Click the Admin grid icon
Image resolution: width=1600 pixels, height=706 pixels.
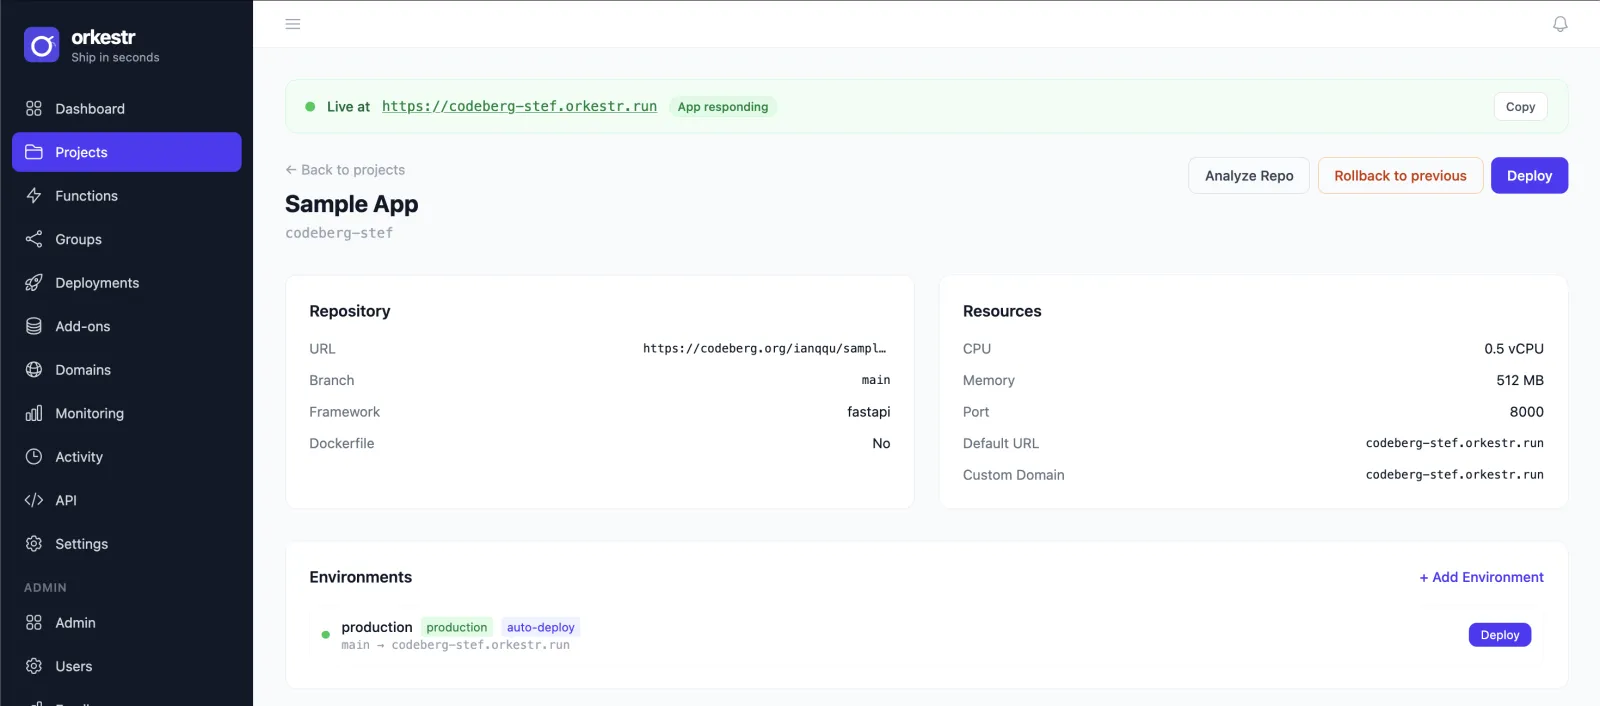[34, 623]
